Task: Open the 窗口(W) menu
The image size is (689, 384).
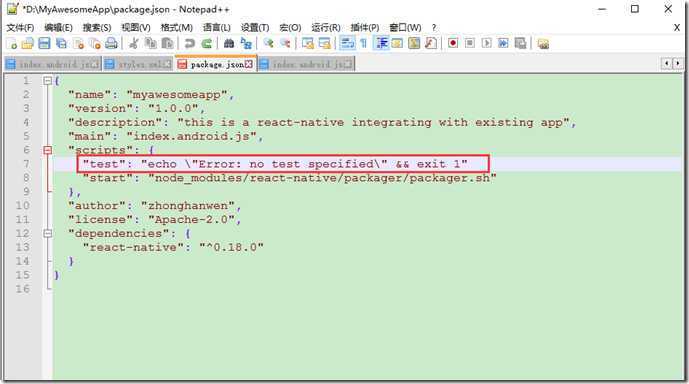Action: [405, 28]
